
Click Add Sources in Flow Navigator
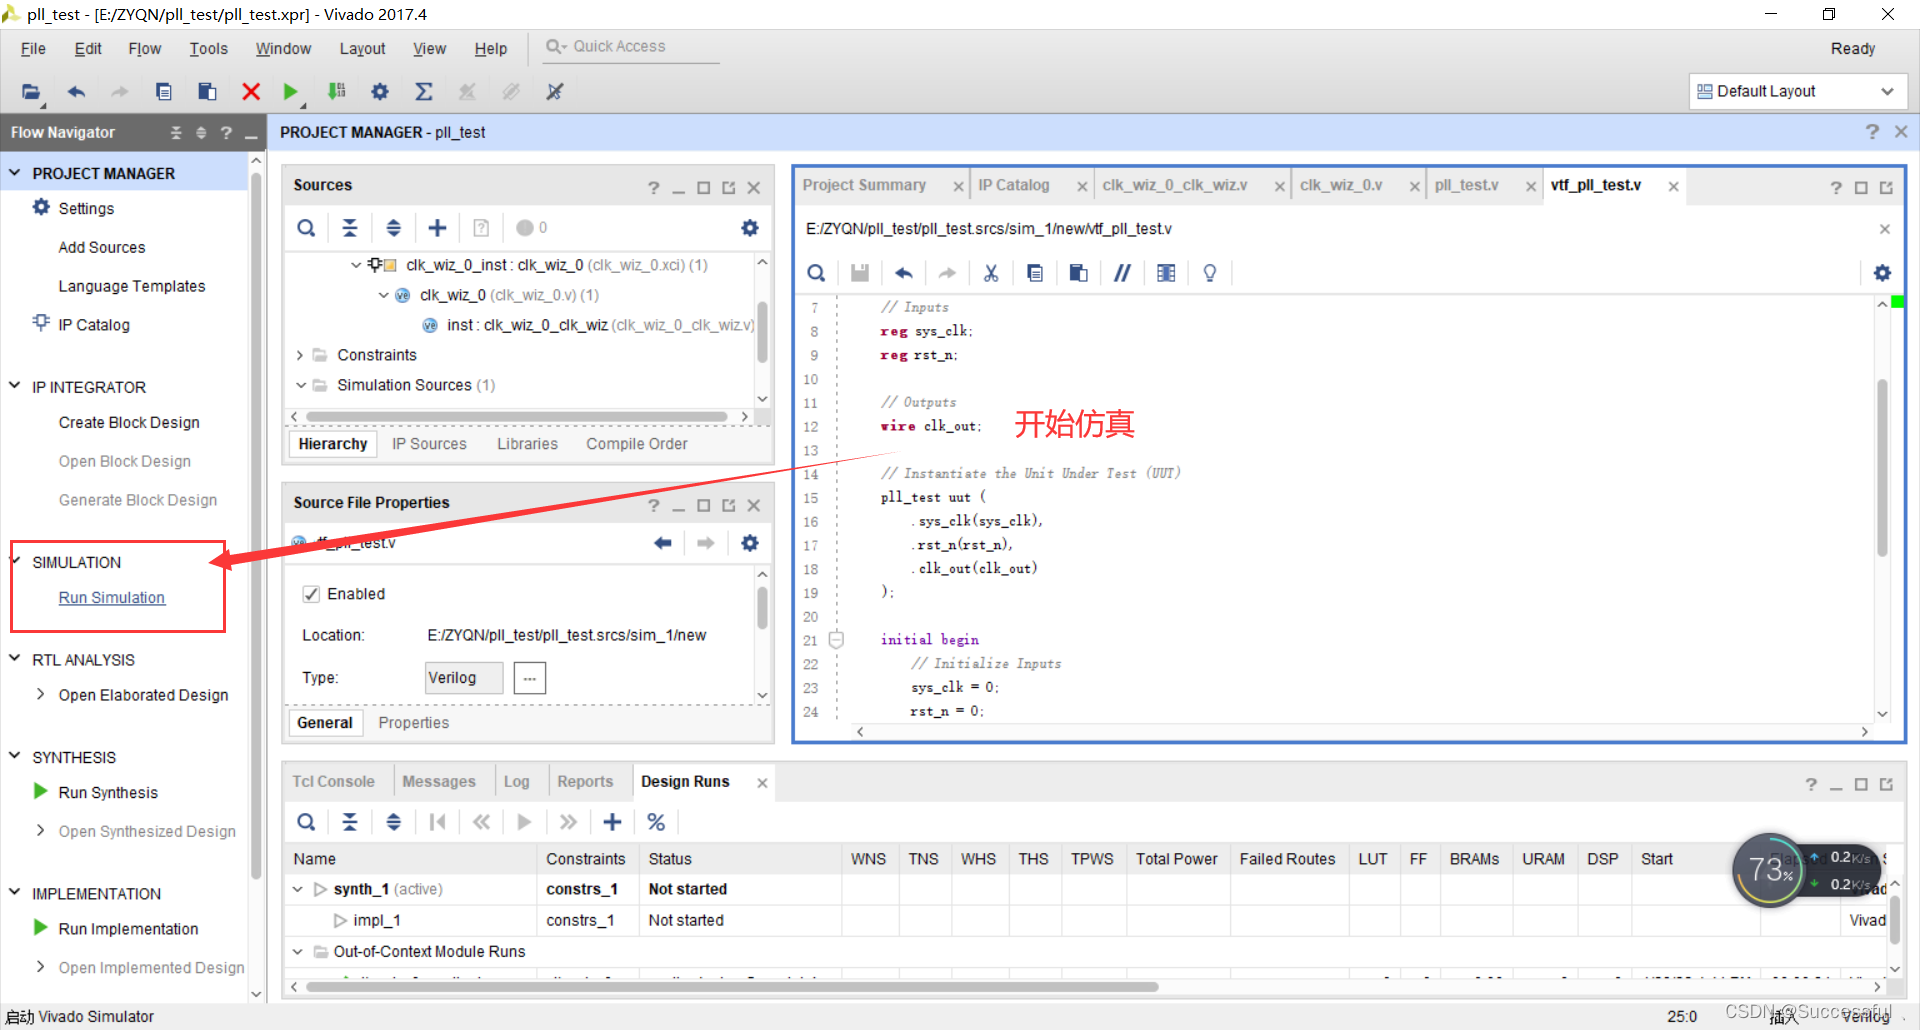point(101,247)
